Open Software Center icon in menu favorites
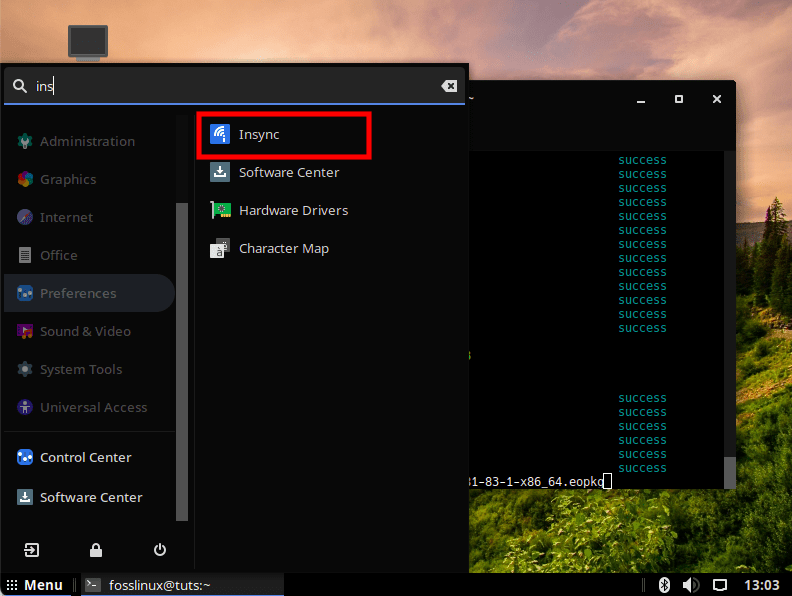Image resolution: width=792 pixels, height=596 pixels. click(25, 497)
